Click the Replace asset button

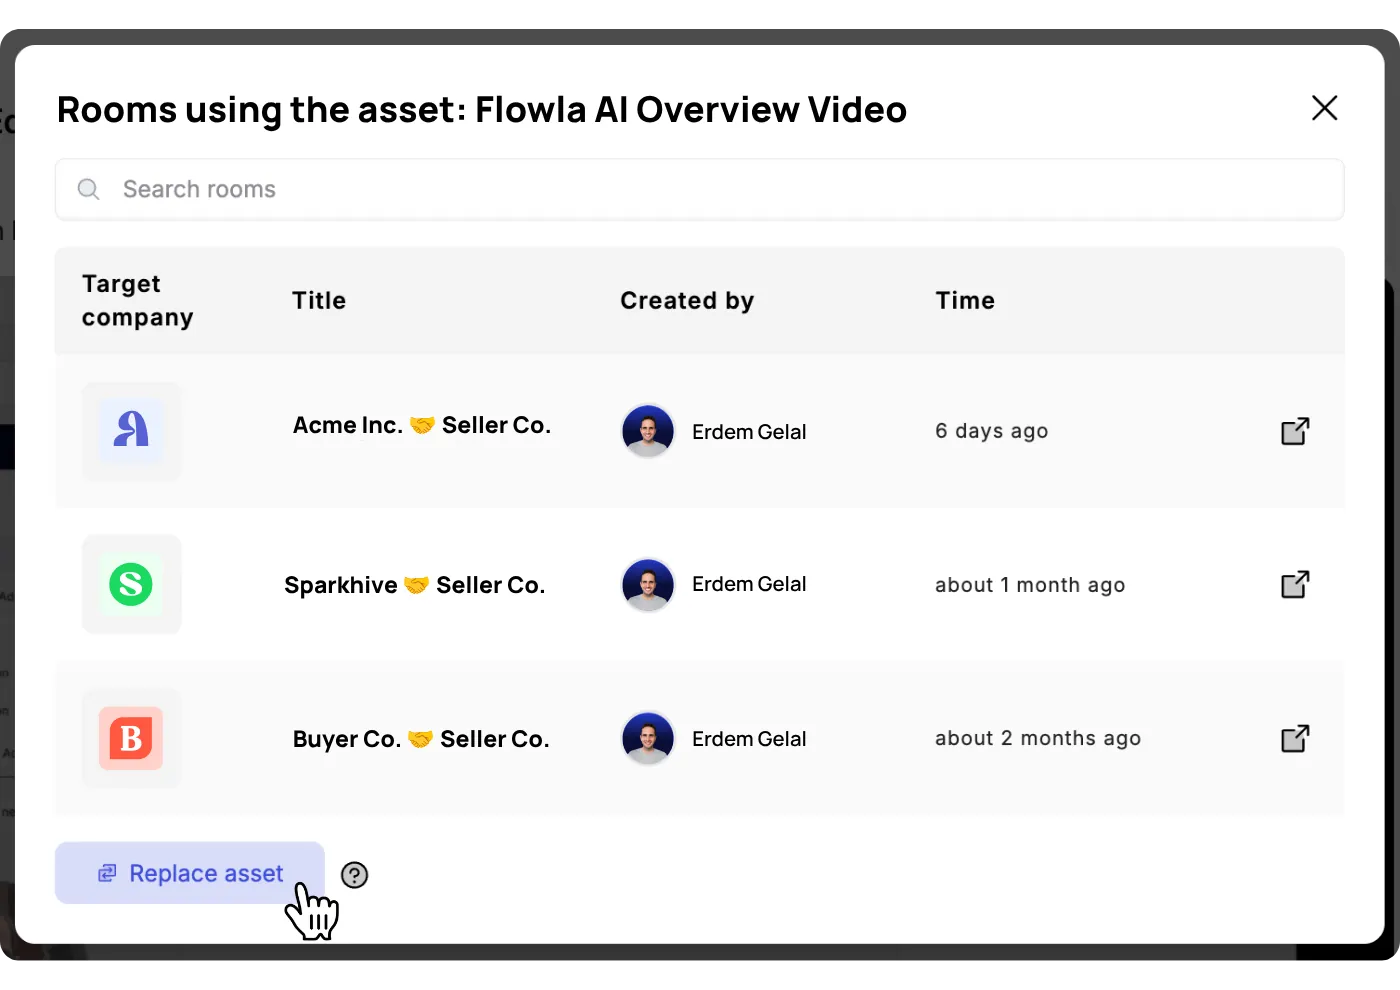tap(190, 873)
